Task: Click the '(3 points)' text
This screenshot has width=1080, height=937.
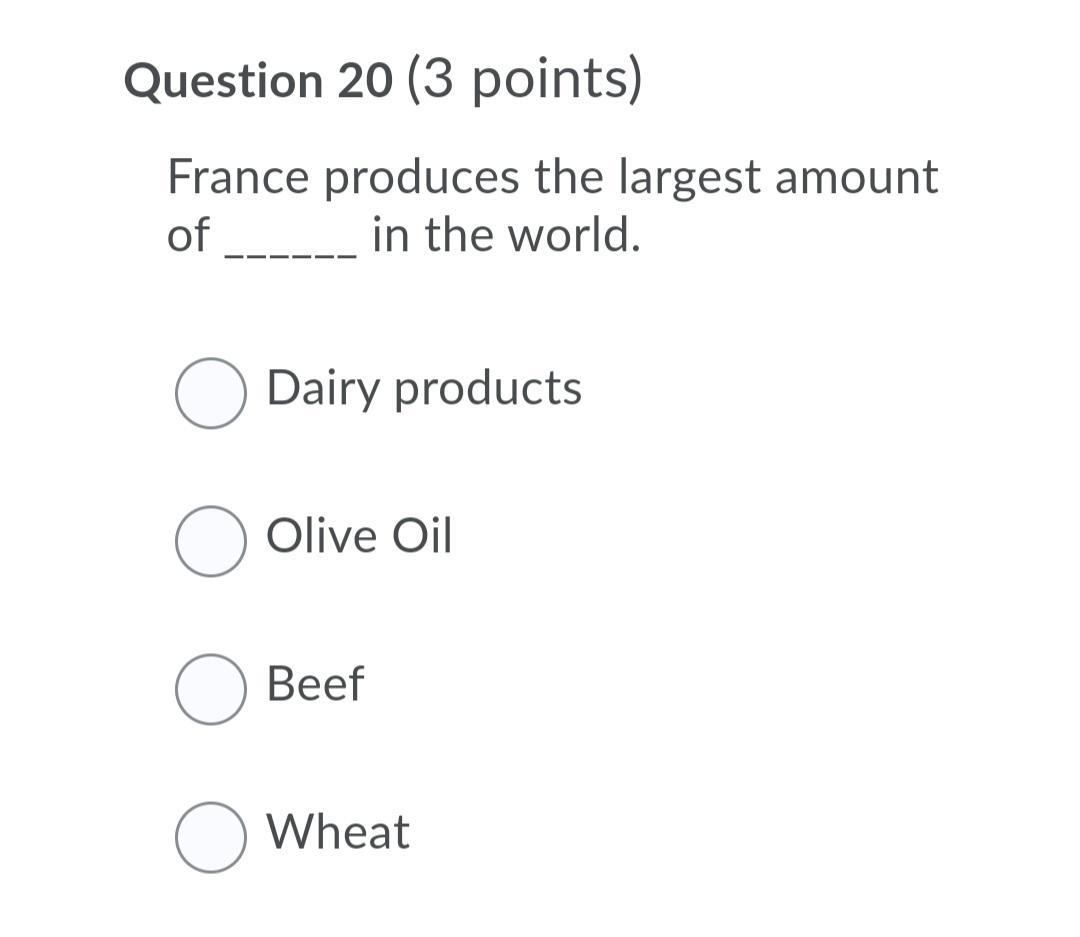Action: click(x=525, y=80)
